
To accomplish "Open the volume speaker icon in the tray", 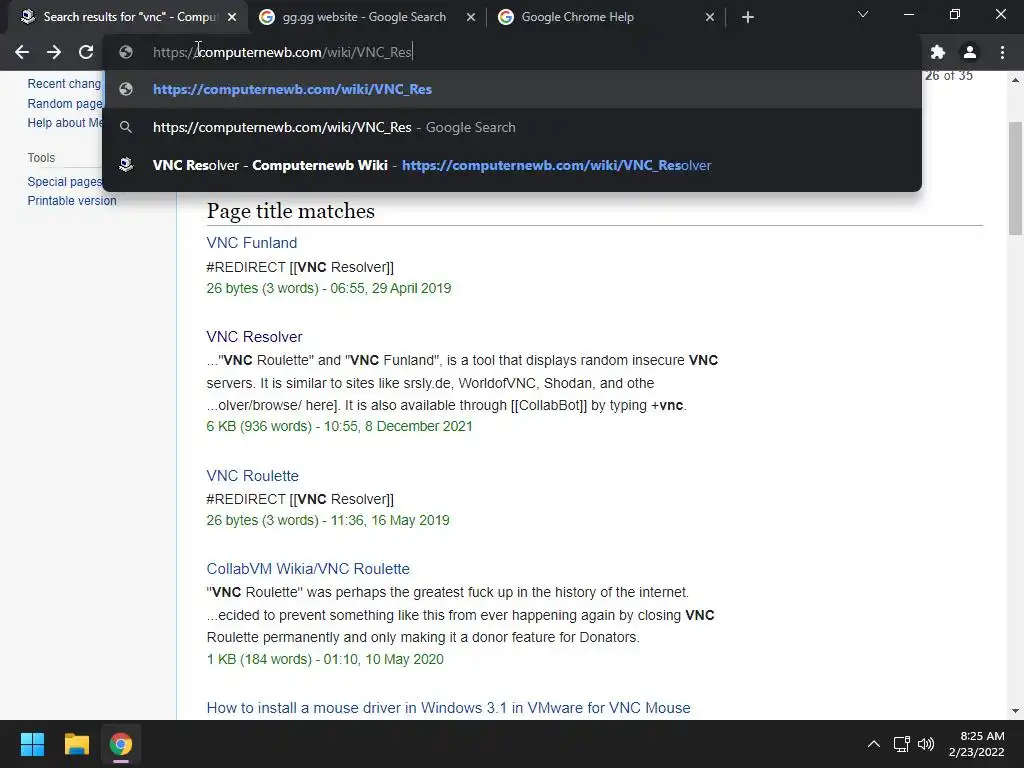I will point(925,744).
